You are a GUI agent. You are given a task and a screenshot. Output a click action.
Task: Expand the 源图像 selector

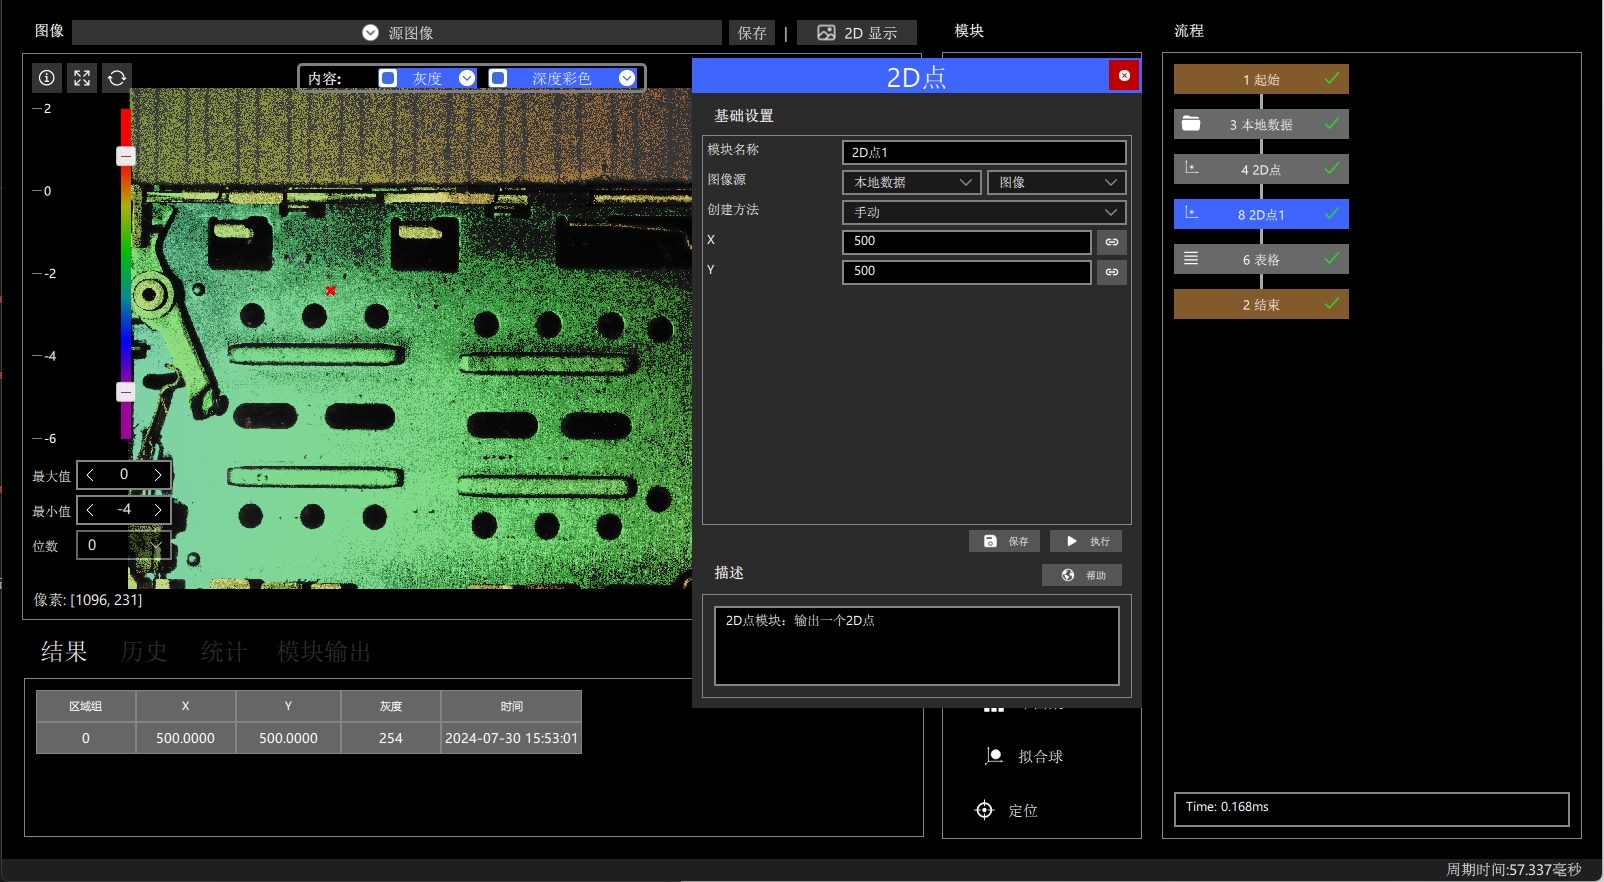pyautogui.click(x=397, y=33)
